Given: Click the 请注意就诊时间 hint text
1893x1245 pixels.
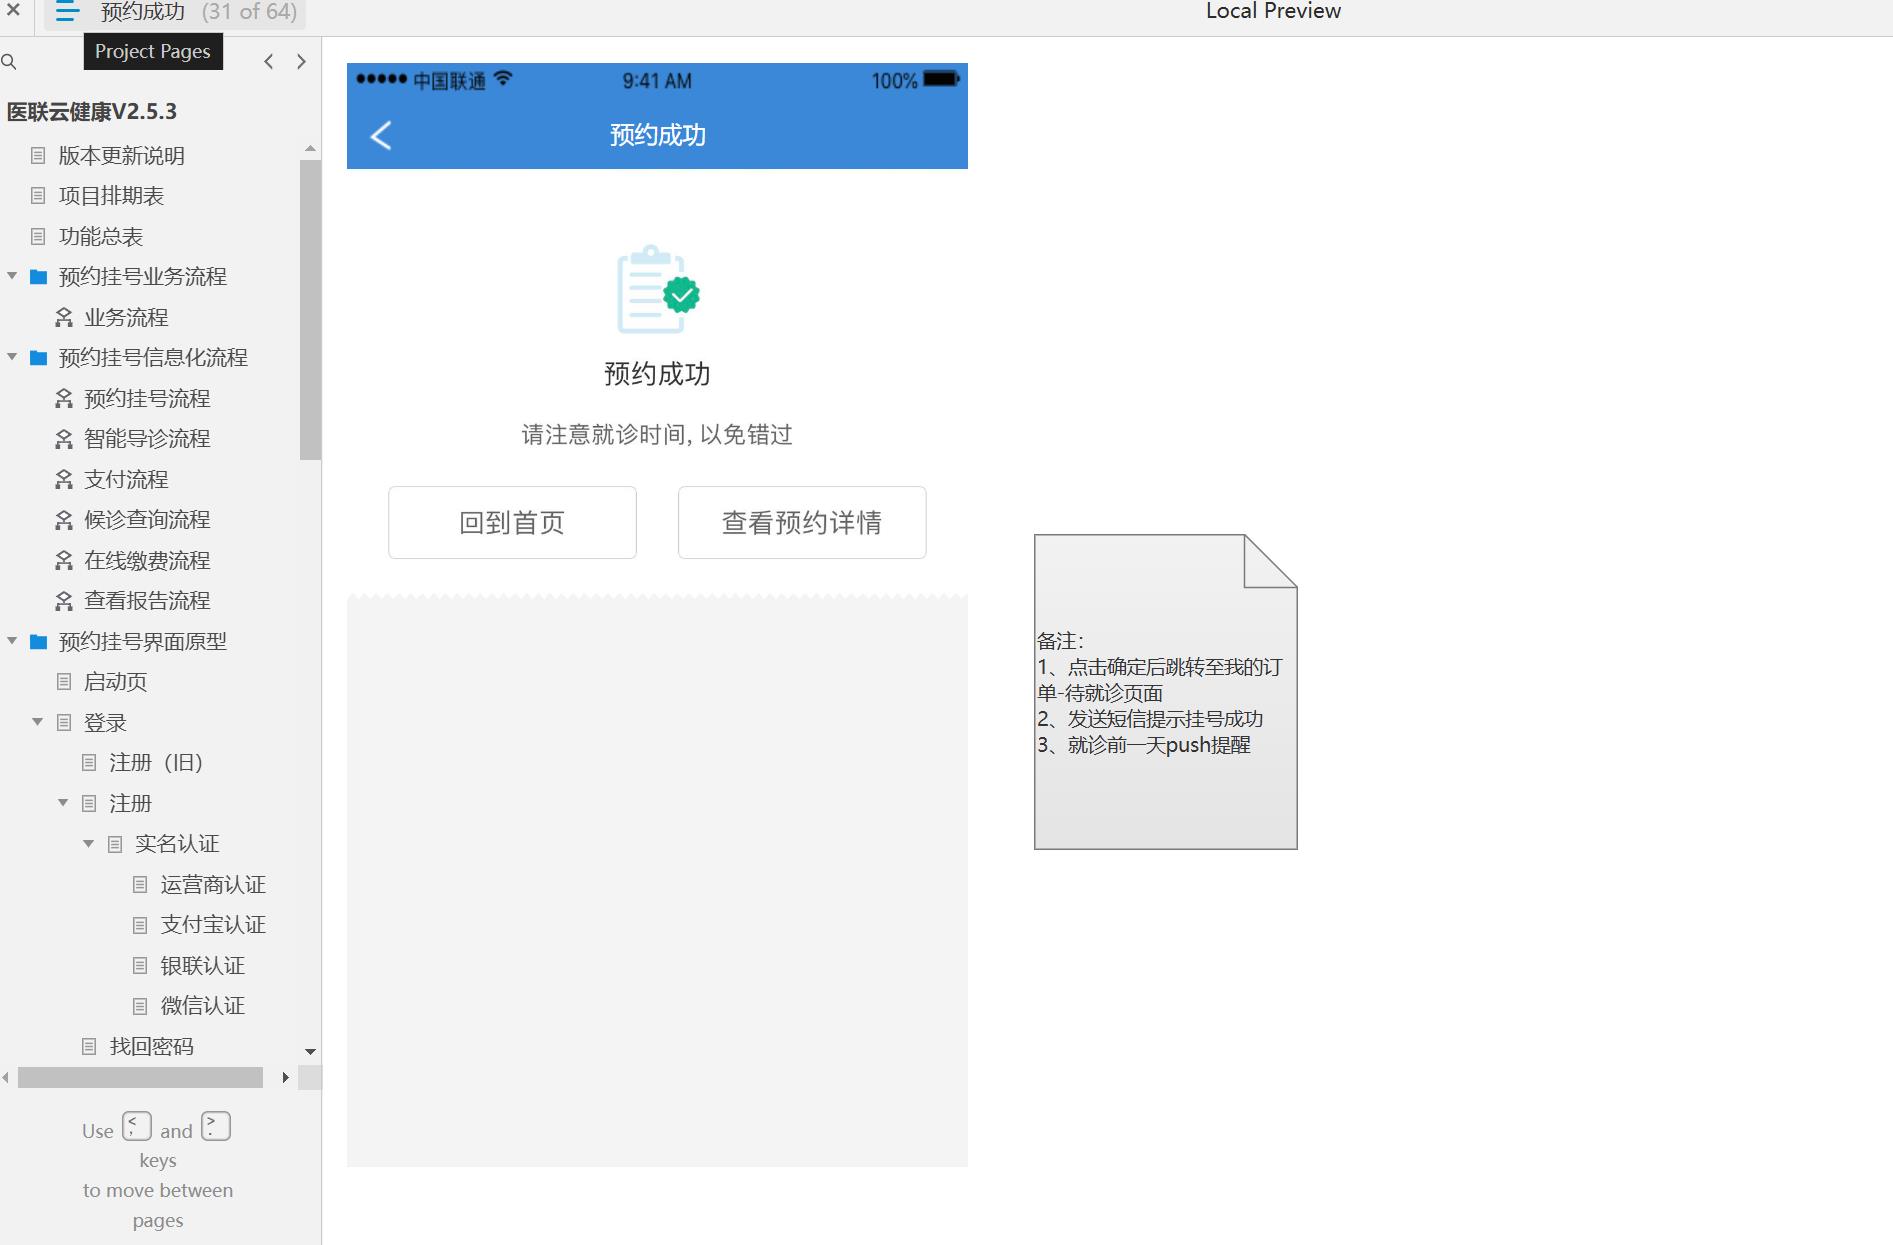Looking at the screenshot, I should pyautogui.click(x=657, y=435).
